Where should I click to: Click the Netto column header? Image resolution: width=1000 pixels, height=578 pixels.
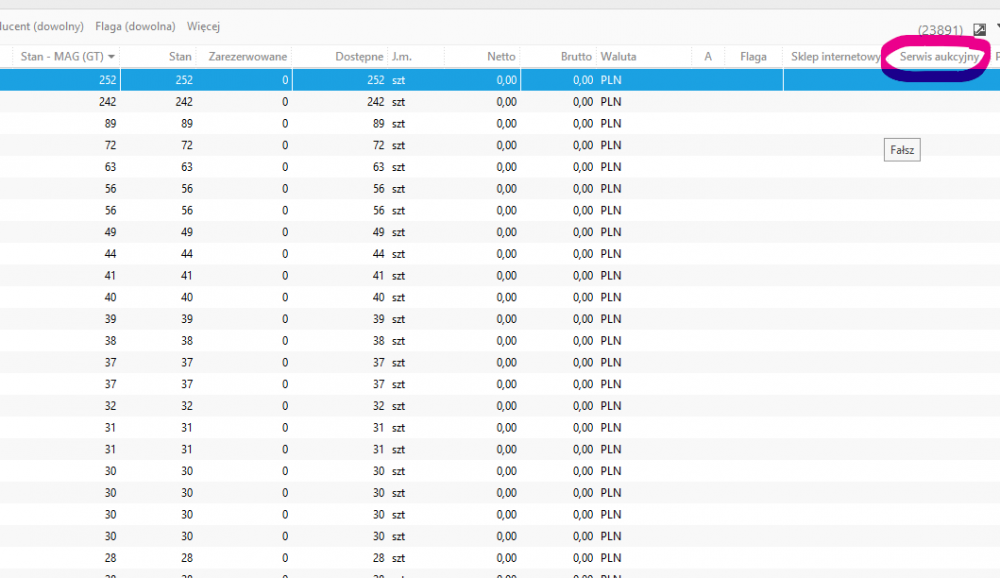tap(501, 57)
